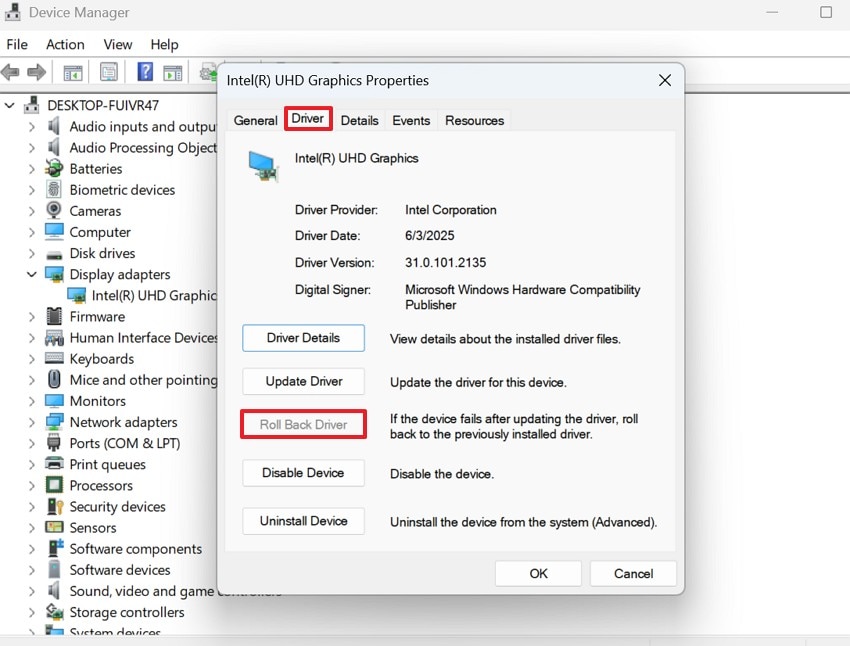Expand the Monitors chevron

click(x=32, y=402)
